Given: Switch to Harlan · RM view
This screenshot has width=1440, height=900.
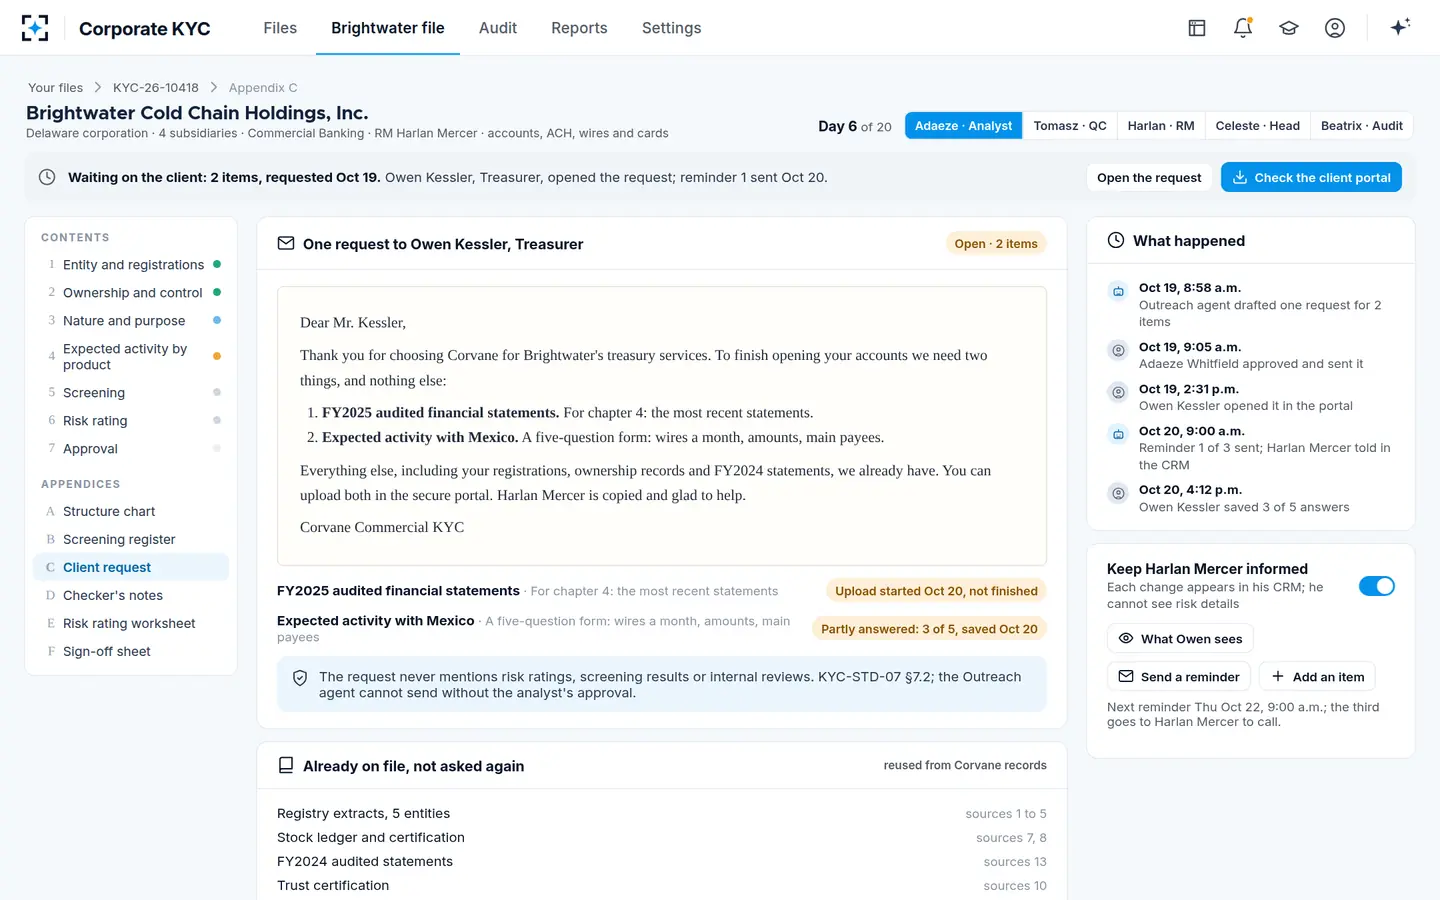Looking at the screenshot, I should (1161, 126).
